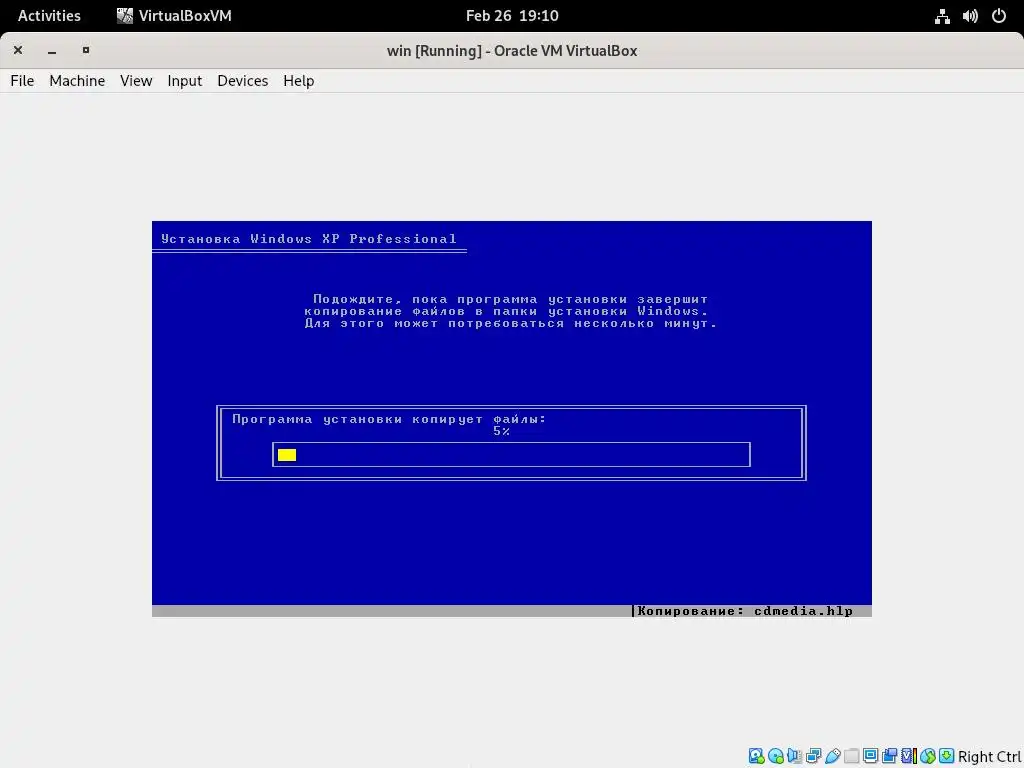
Task: Open the View menu
Action: tap(136, 80)
